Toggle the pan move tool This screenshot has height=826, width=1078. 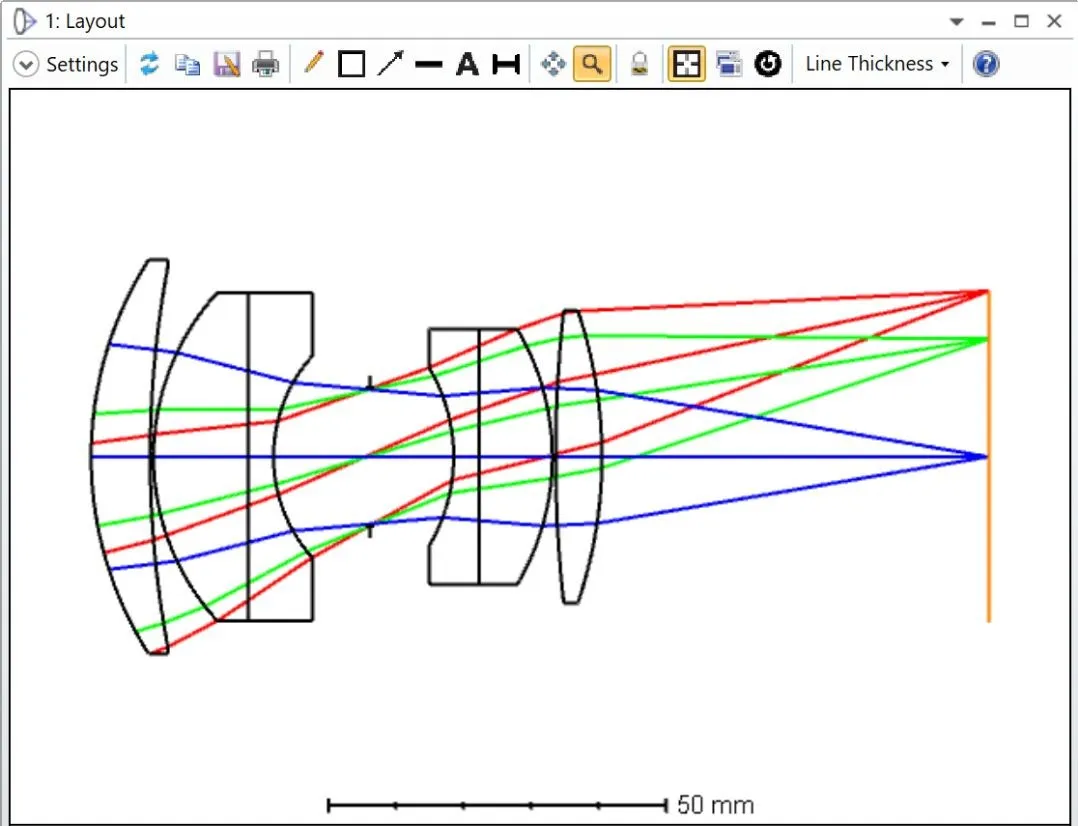[552, 65]
